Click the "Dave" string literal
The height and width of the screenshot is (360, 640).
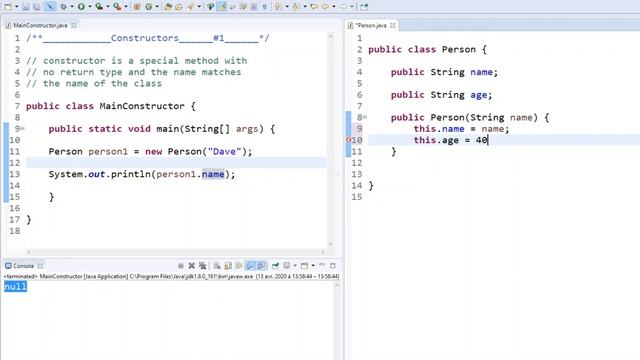click(224, 151)
